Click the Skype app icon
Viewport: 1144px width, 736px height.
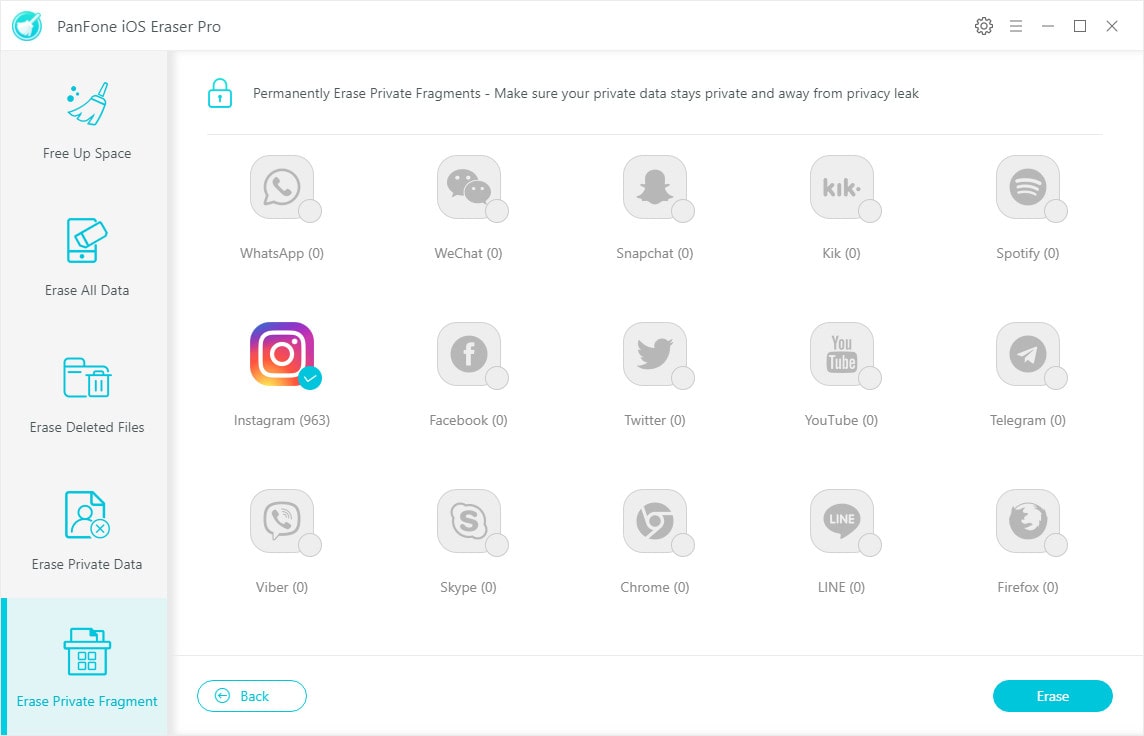(468, 521)
